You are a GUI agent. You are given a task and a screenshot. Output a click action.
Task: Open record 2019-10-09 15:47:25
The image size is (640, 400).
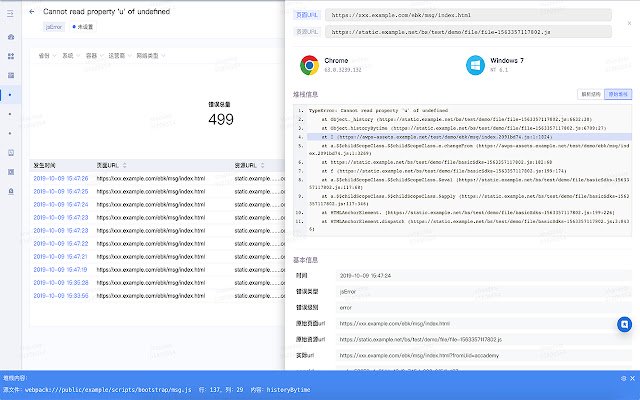click(61, 191)
